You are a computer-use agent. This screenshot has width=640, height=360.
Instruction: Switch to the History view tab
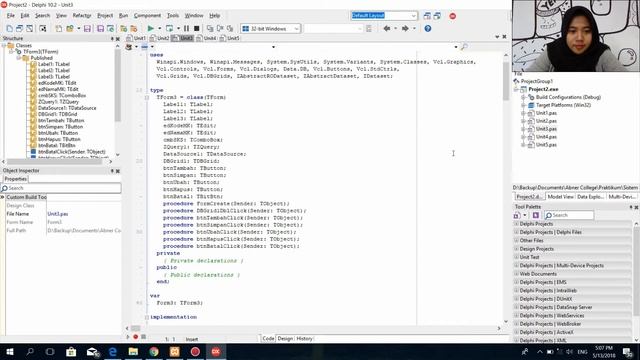click(x=304, y=338)
